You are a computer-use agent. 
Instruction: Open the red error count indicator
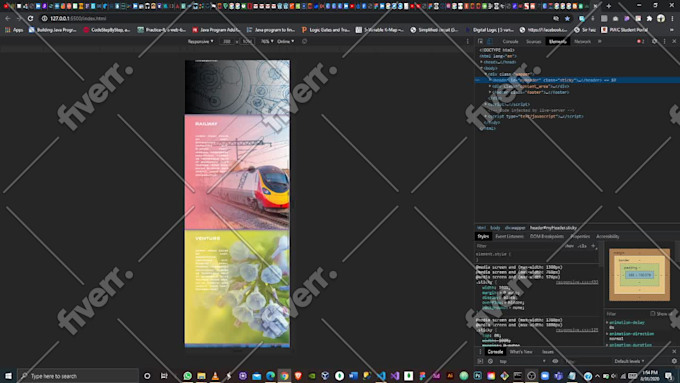click(x=641, y=42)
